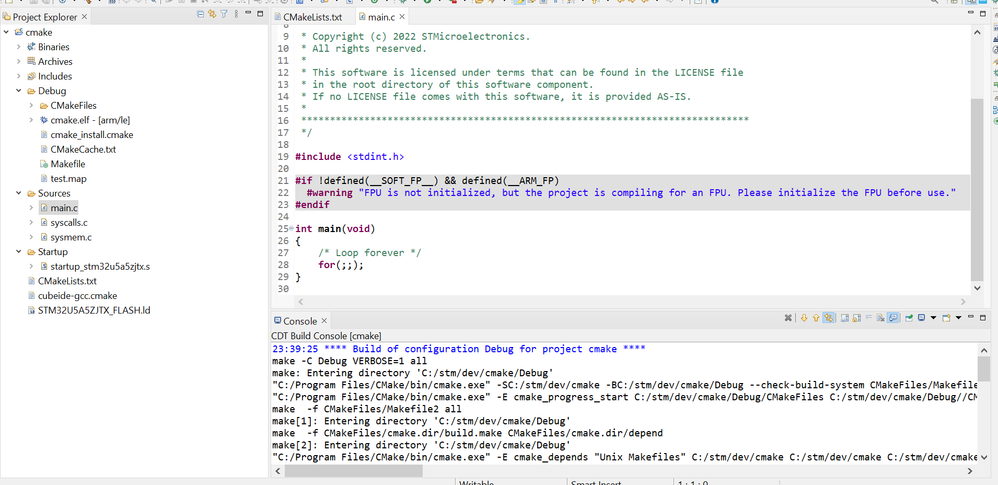Select main.c in Sources folder
The height and width of the screenshot is (485, 998).
tap(64, 208)
